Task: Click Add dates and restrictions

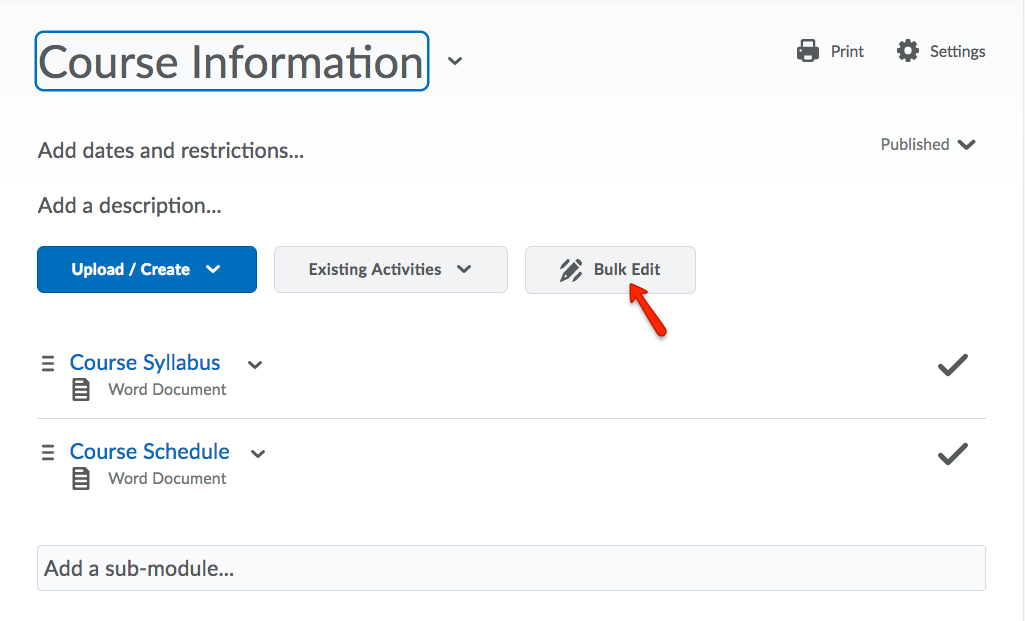Action: (171, 151)
